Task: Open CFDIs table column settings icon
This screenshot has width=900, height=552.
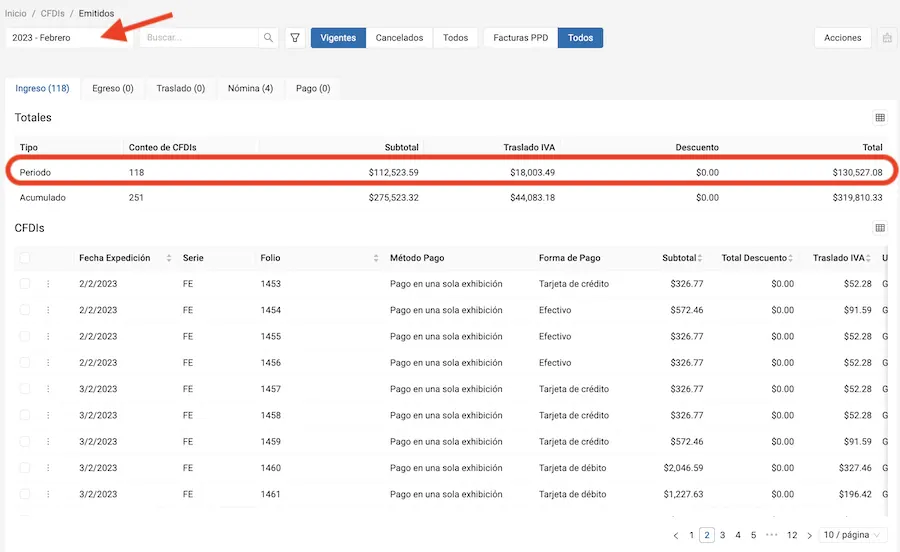Action: coord(880,228)
